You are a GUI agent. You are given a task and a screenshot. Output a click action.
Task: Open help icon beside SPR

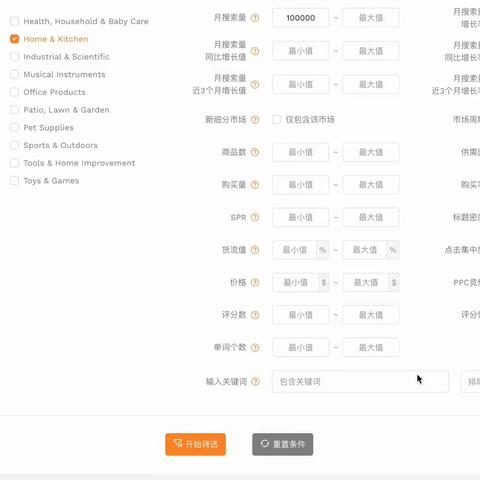click(255, 217)
